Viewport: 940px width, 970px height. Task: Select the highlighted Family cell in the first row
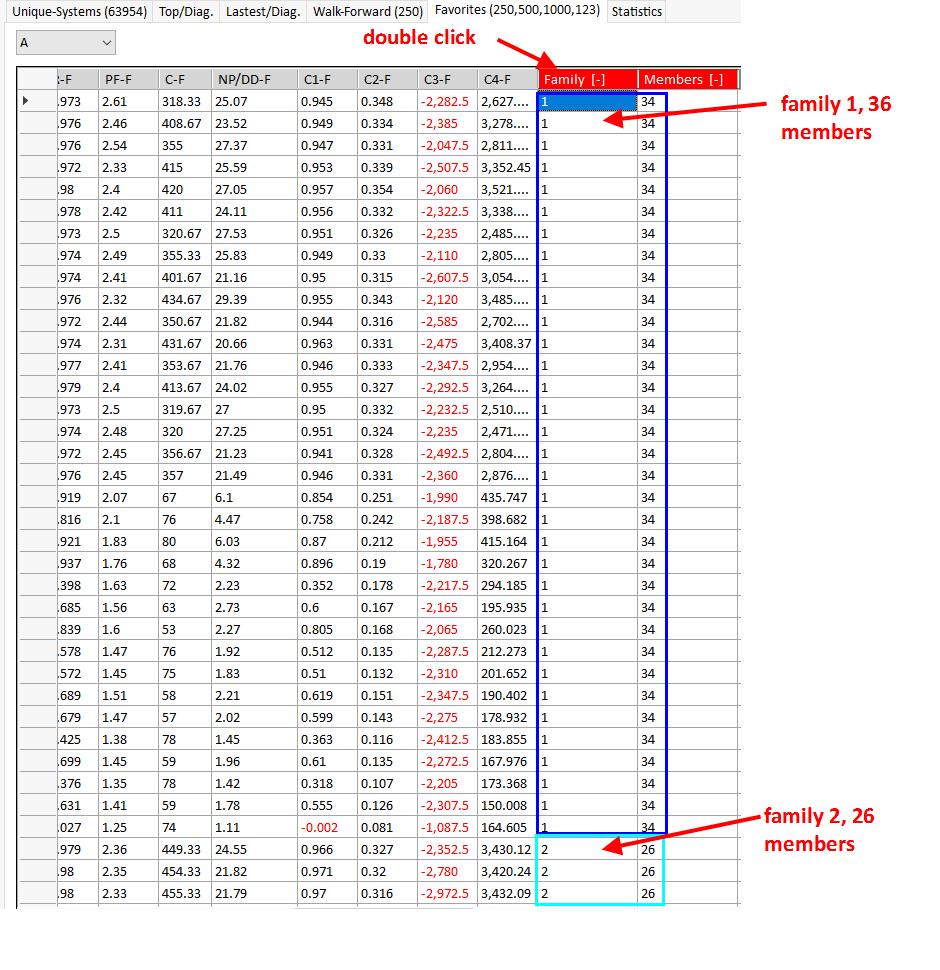587,101
